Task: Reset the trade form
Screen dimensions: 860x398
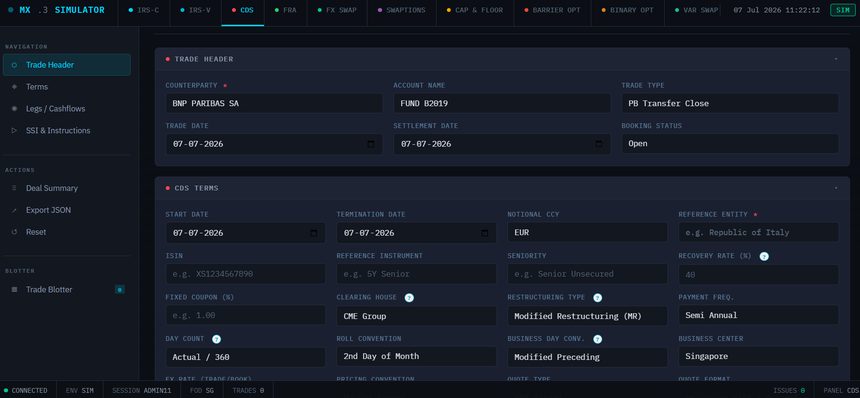Action: (x=66, y=232)
